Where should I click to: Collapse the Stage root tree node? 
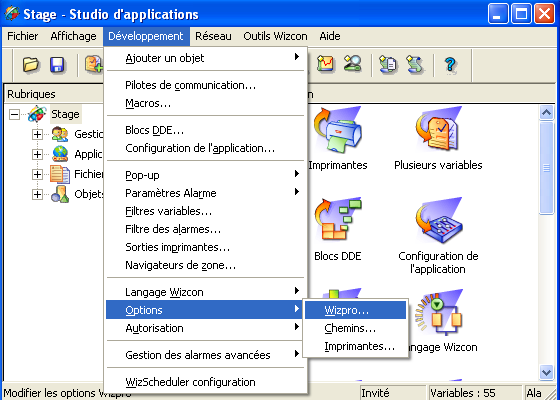(x=14, y=115)
